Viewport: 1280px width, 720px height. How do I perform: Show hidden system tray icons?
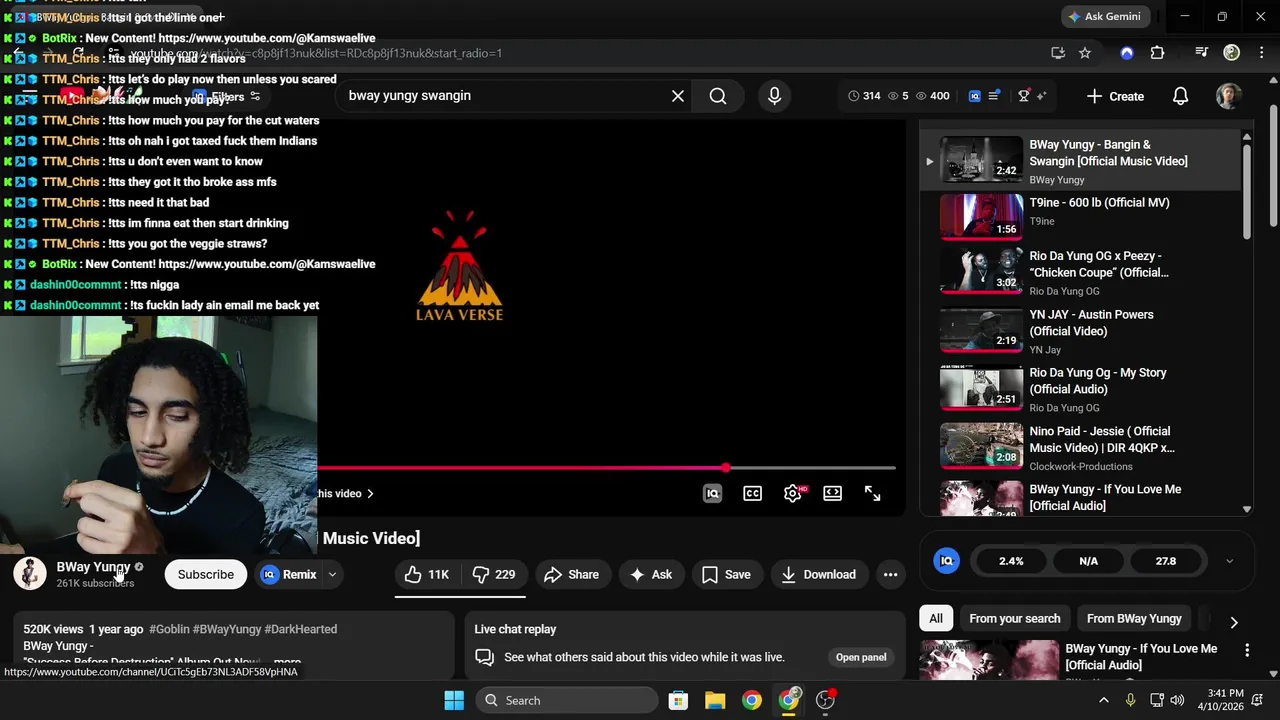[1104, 700]
